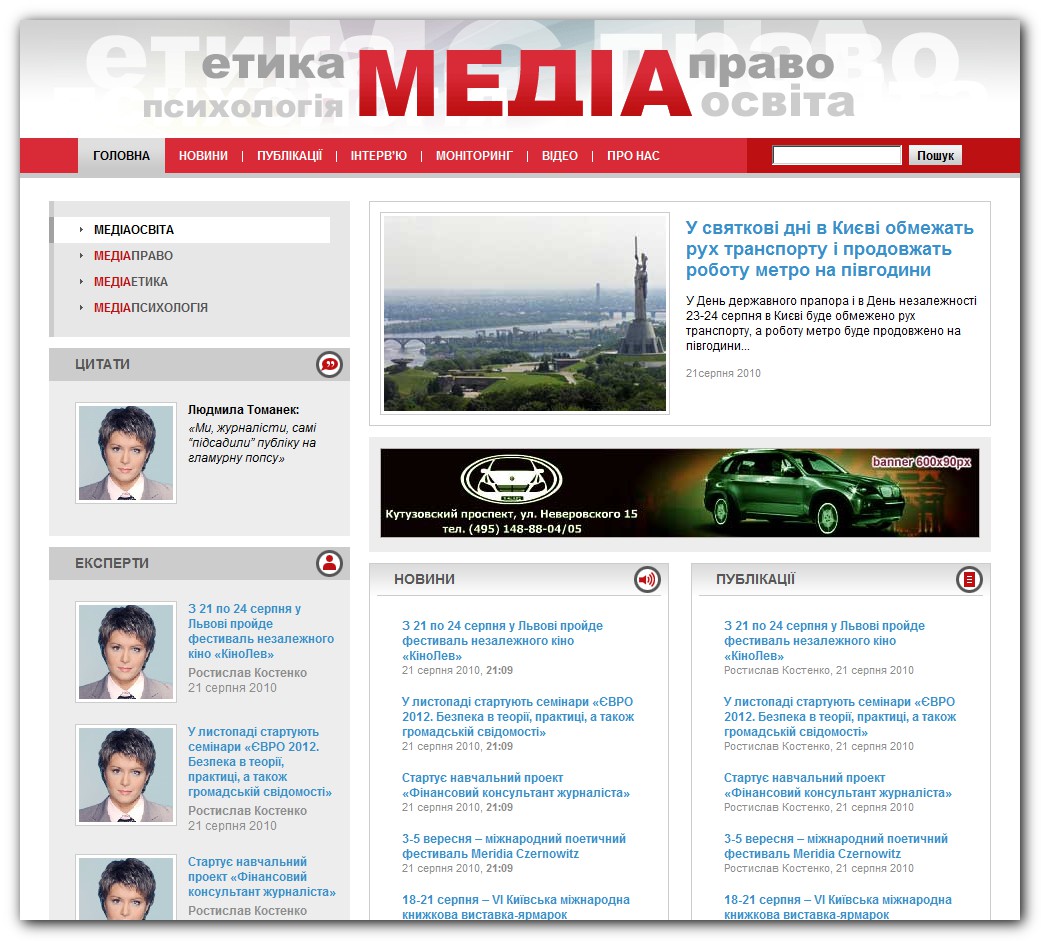This screenshot has height=941, width=1041.
Task: Open the КіноЛев festival news link
Action: click(502, 638)
